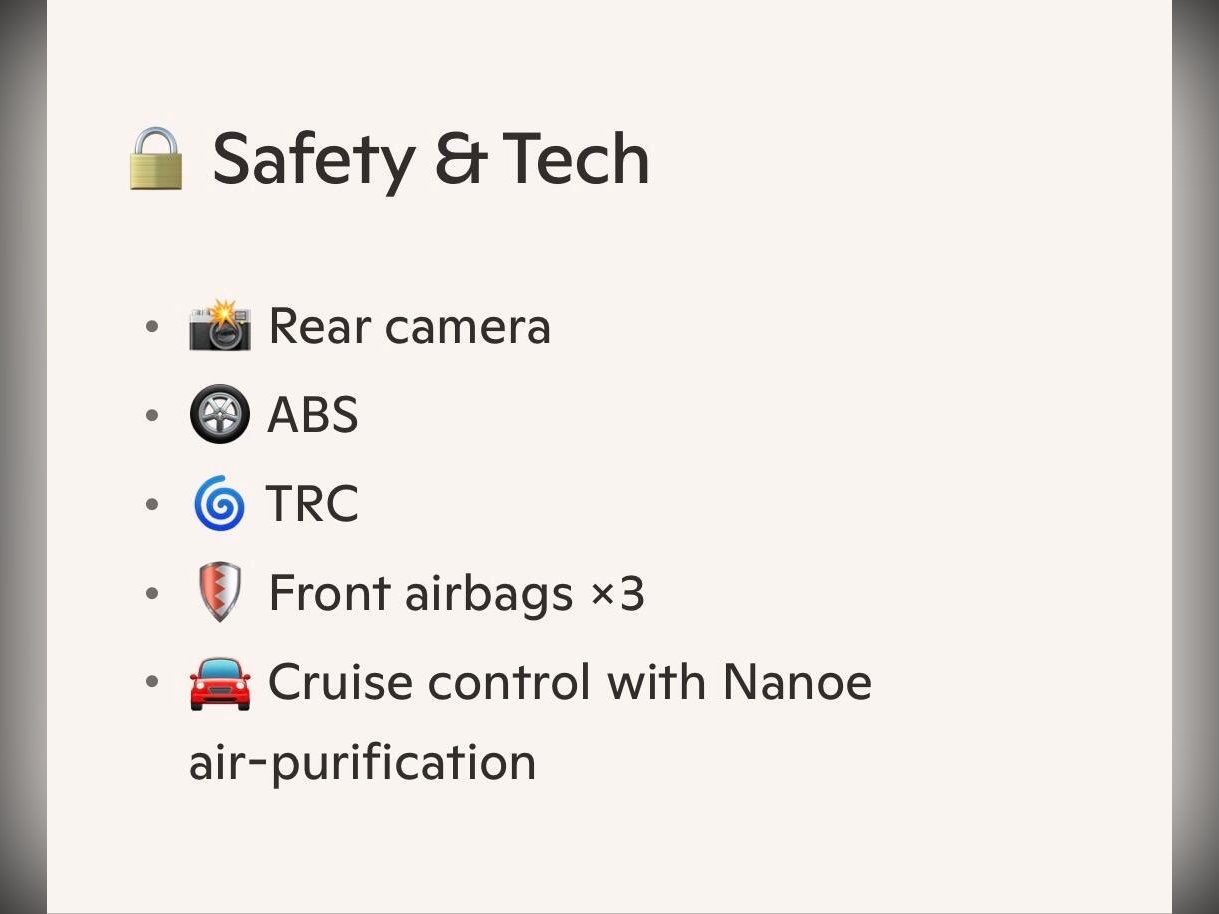
Task: Click the blue cyclone emoji beside TRC
Action: pyautogui.click(x=219, y=505)
